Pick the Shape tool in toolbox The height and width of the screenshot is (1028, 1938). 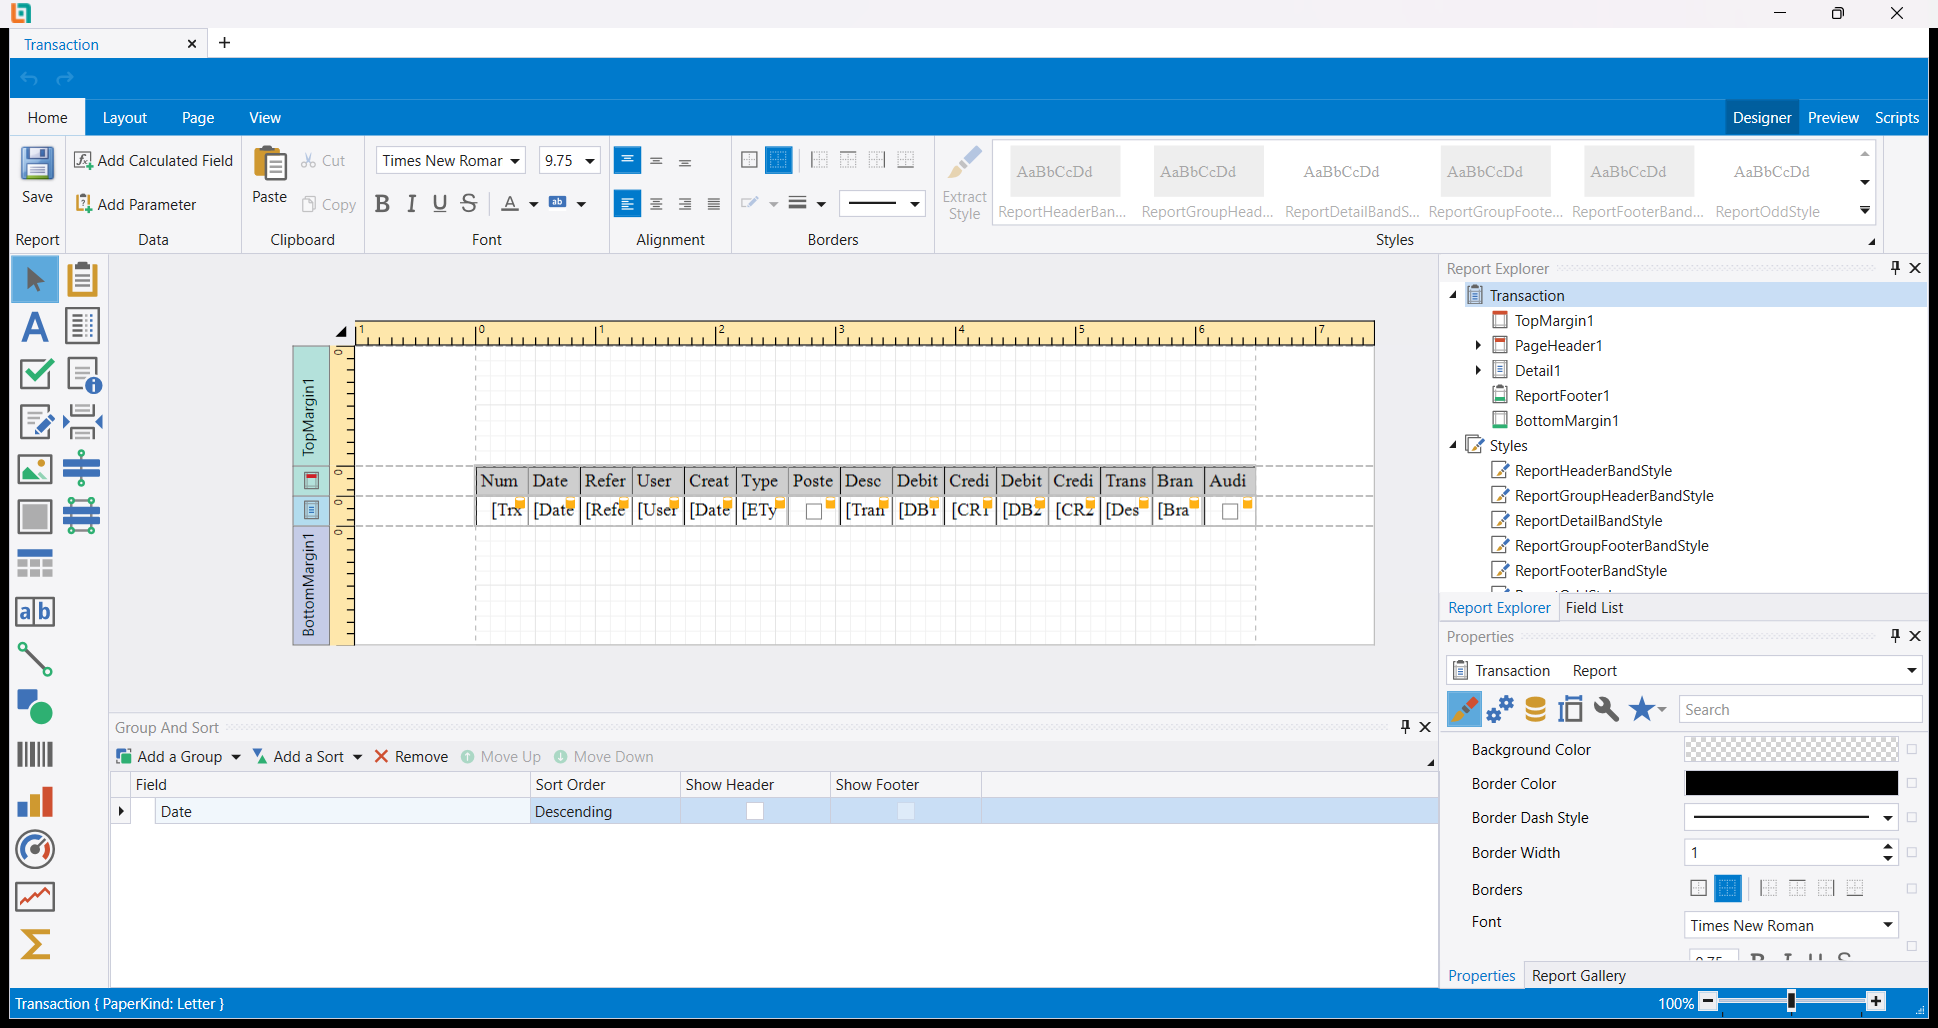(x=35, y=707)
